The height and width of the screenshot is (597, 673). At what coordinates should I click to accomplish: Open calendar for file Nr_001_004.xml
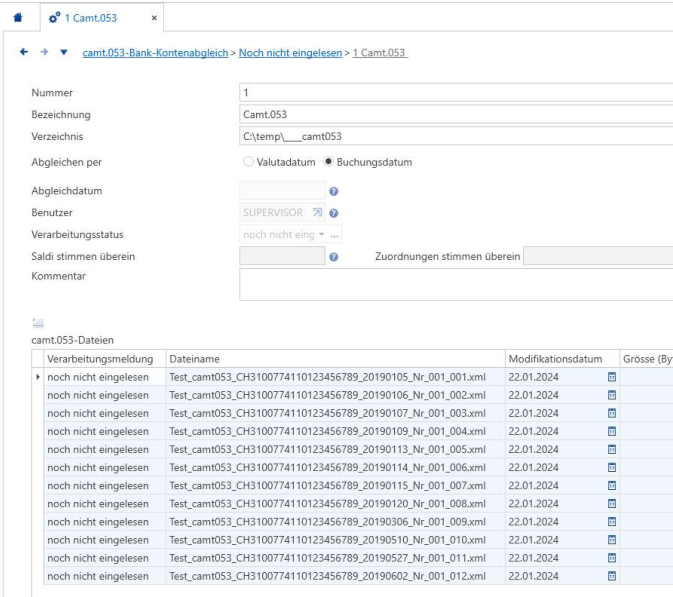(612, 431)
